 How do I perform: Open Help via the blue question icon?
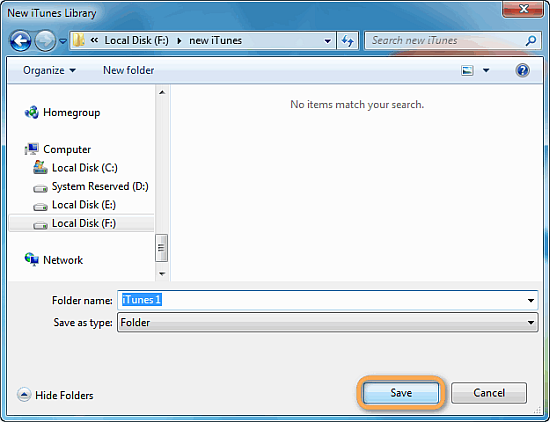coord(522,71)
